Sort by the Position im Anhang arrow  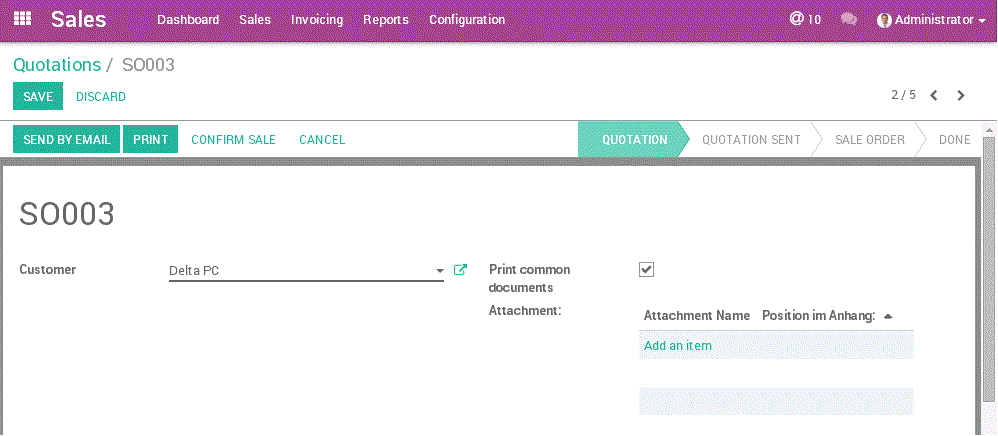888,316
